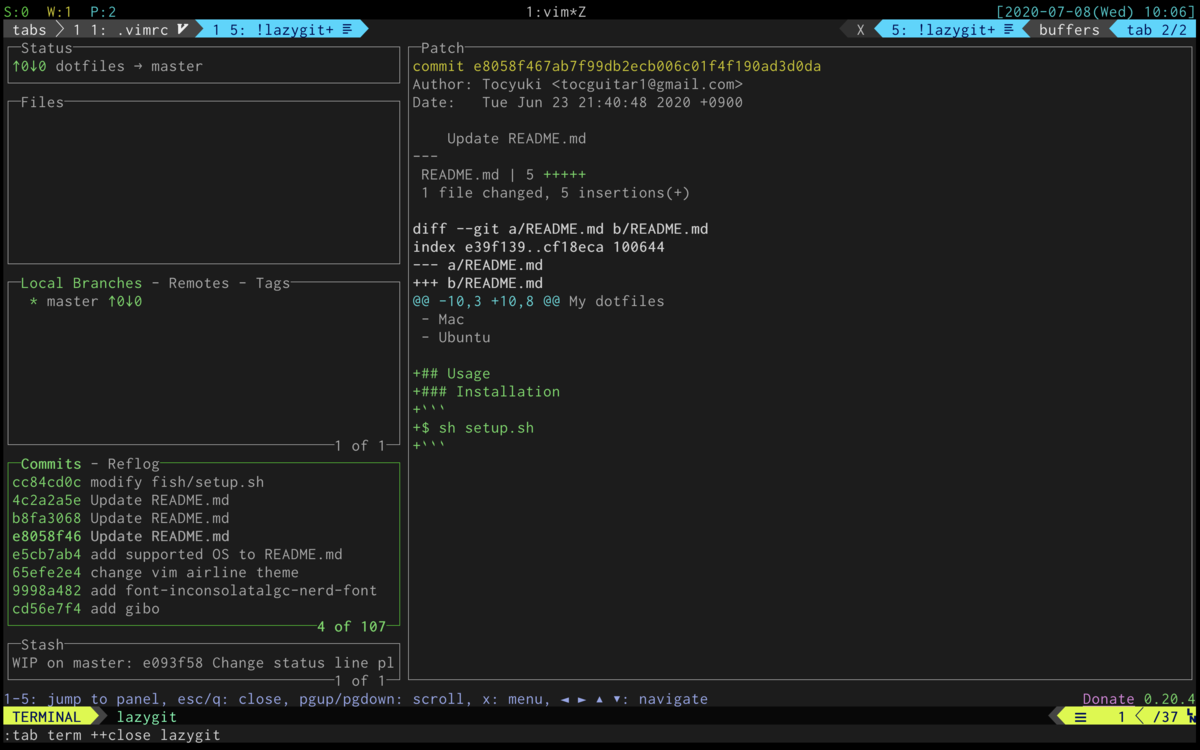Switch to the Local Branches tab

[81, 283]
